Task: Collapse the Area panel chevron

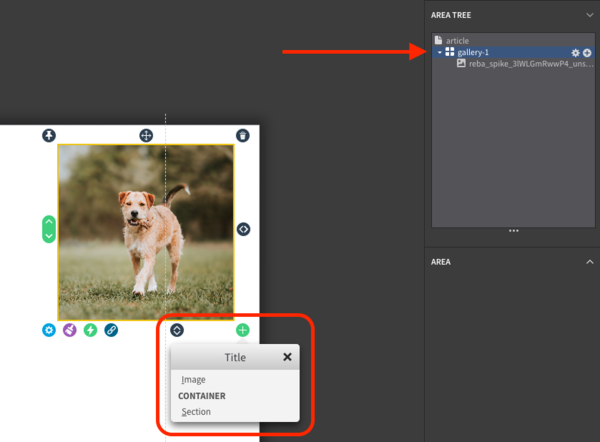Action: point(589,261)
